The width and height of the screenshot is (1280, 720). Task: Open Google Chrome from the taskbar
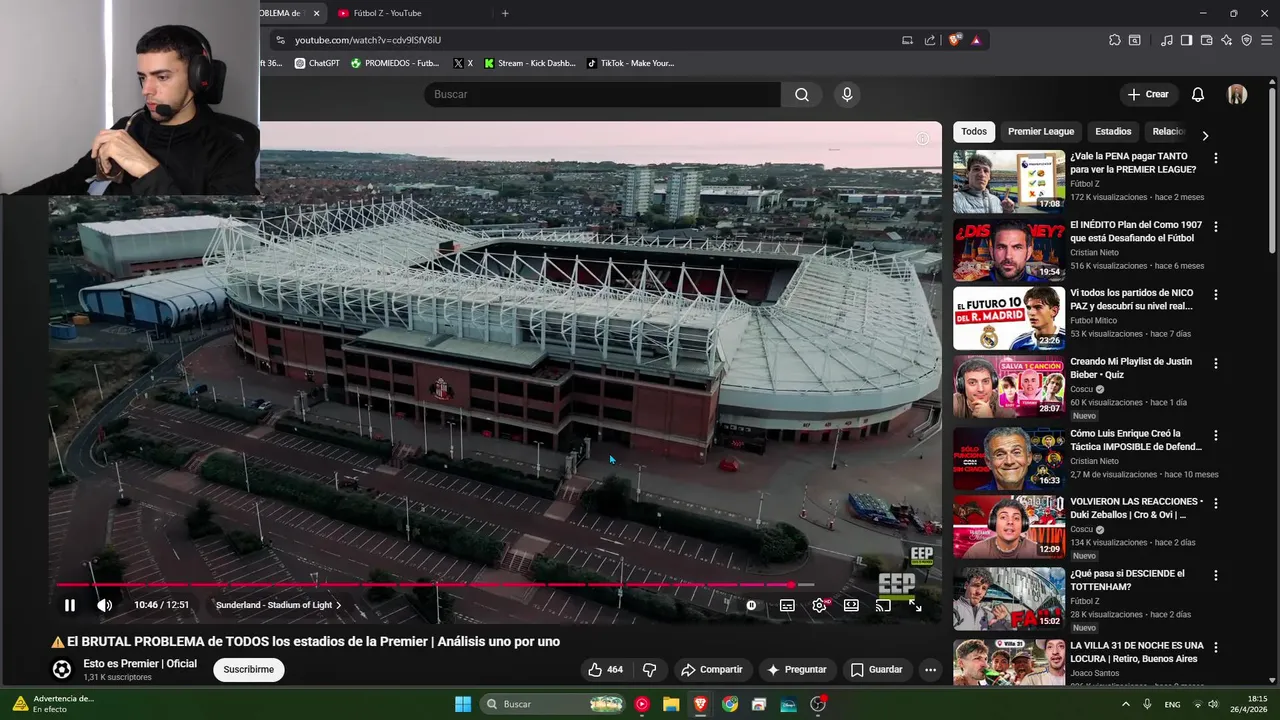coord(730,704)
